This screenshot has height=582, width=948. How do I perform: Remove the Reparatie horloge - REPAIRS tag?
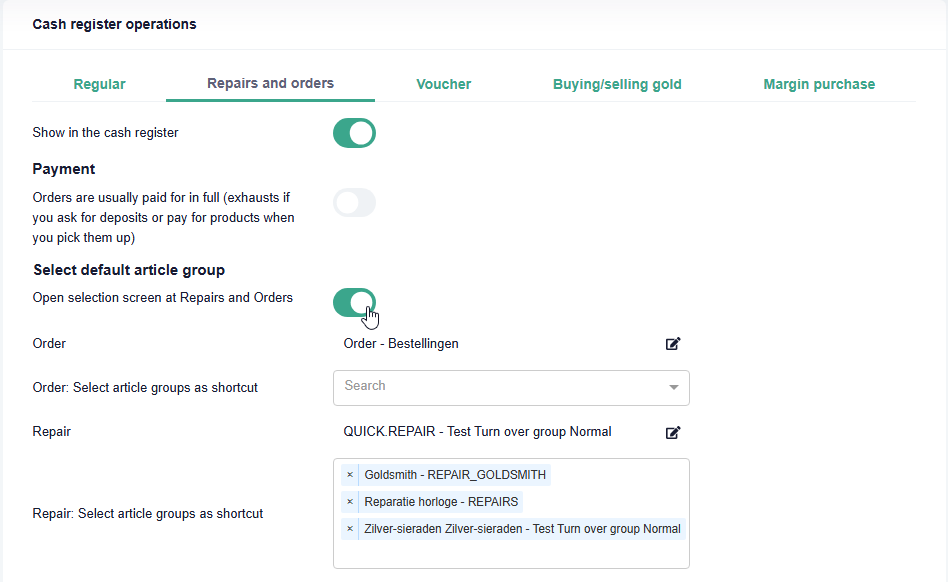click(350, 502)
